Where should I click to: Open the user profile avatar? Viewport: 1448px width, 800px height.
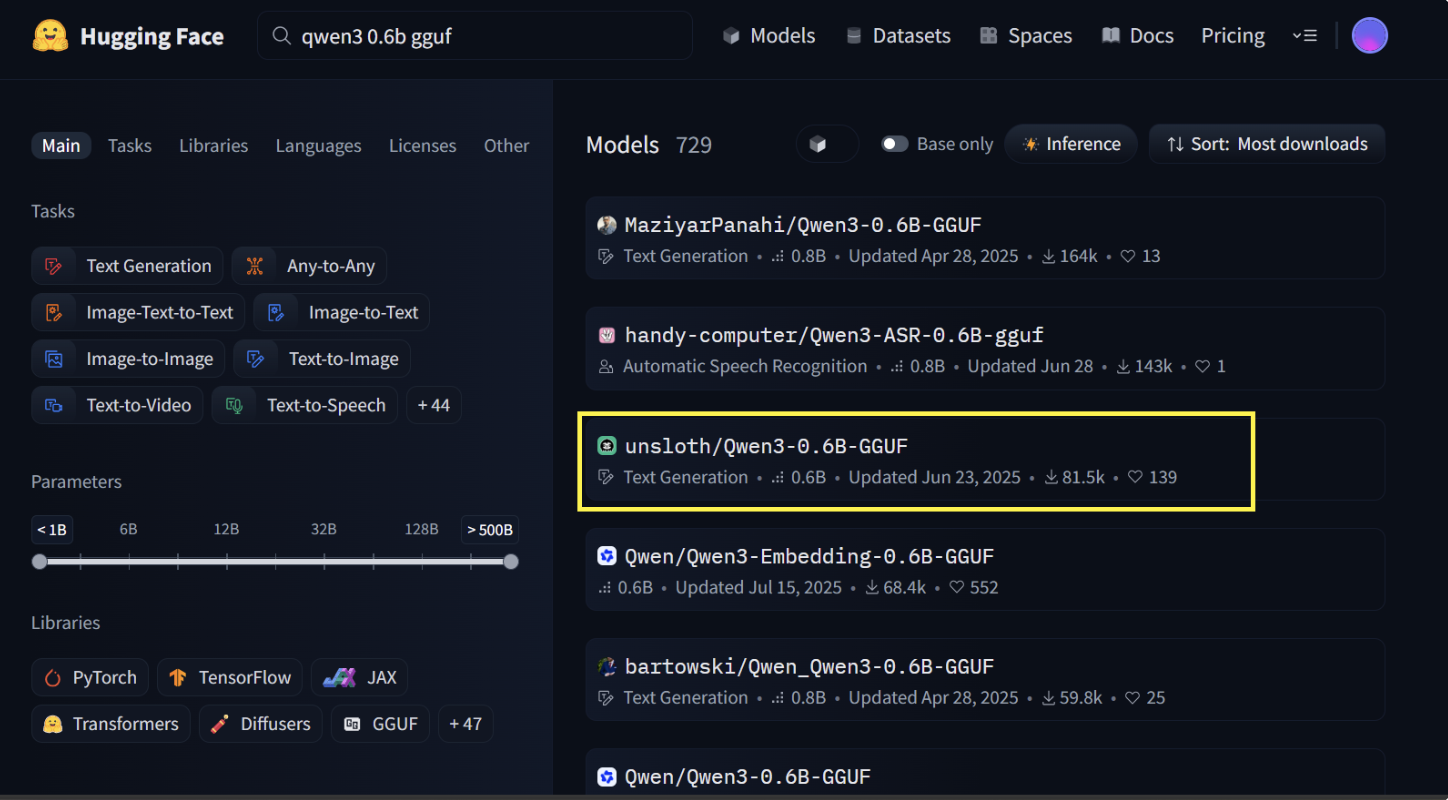(x=1369, y=36)
